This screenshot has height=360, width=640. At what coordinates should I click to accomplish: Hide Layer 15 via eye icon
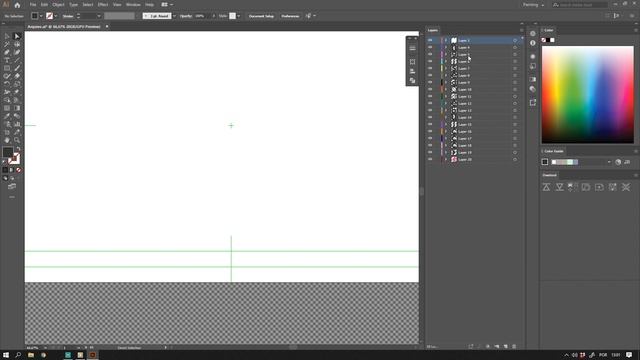tap(430, 124)
